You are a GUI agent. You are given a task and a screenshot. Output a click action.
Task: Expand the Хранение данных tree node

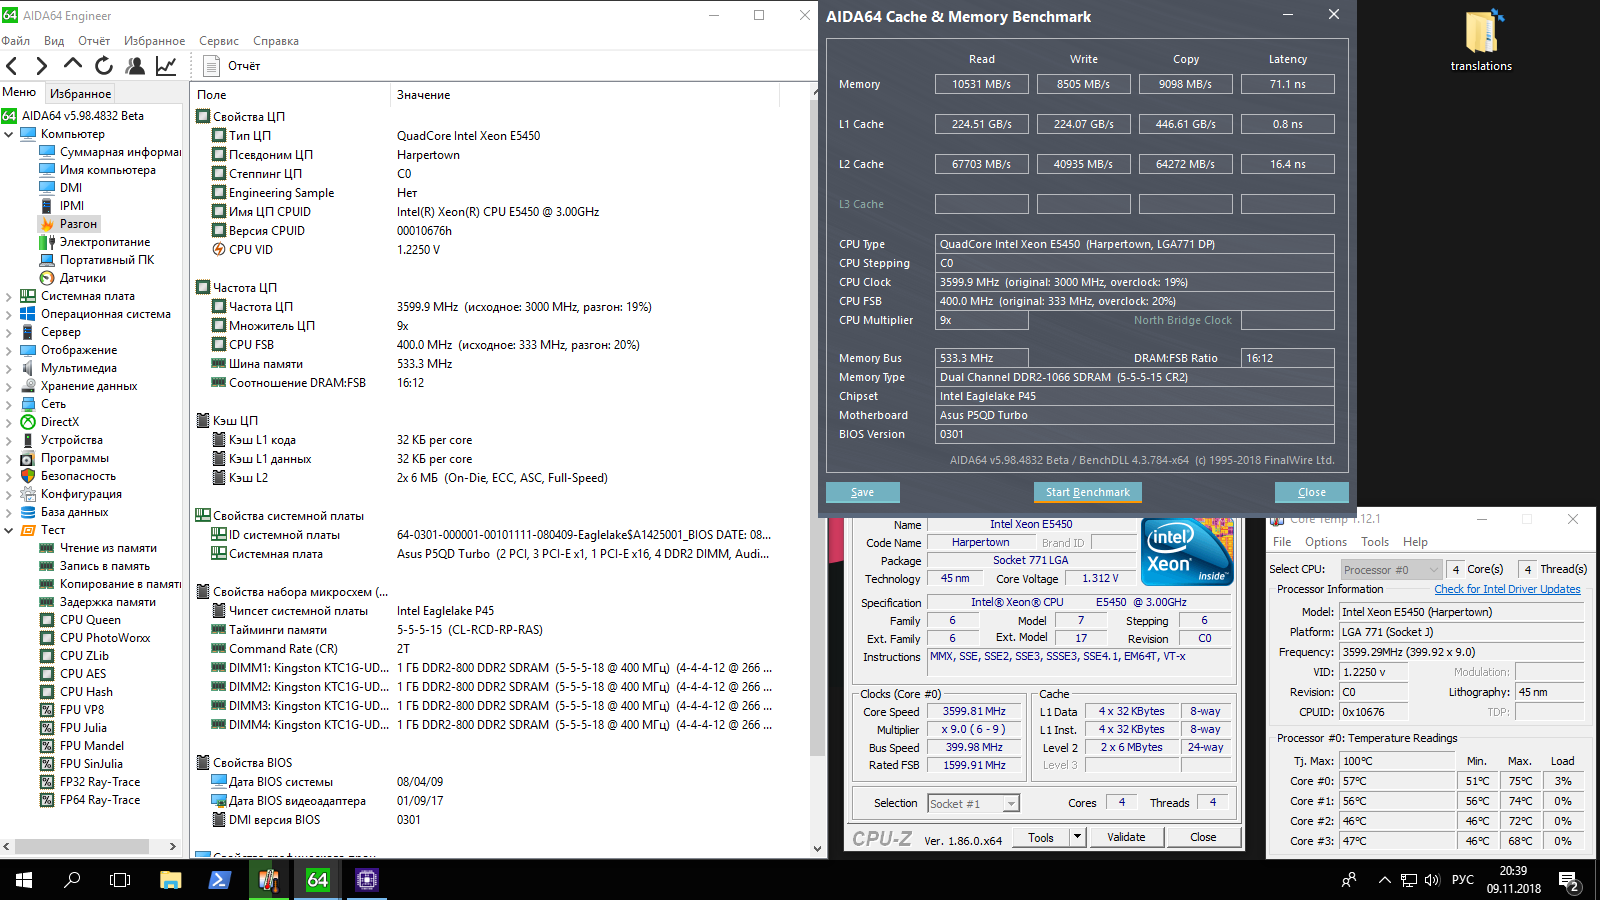pyautogui.click(x=9, y=386)
